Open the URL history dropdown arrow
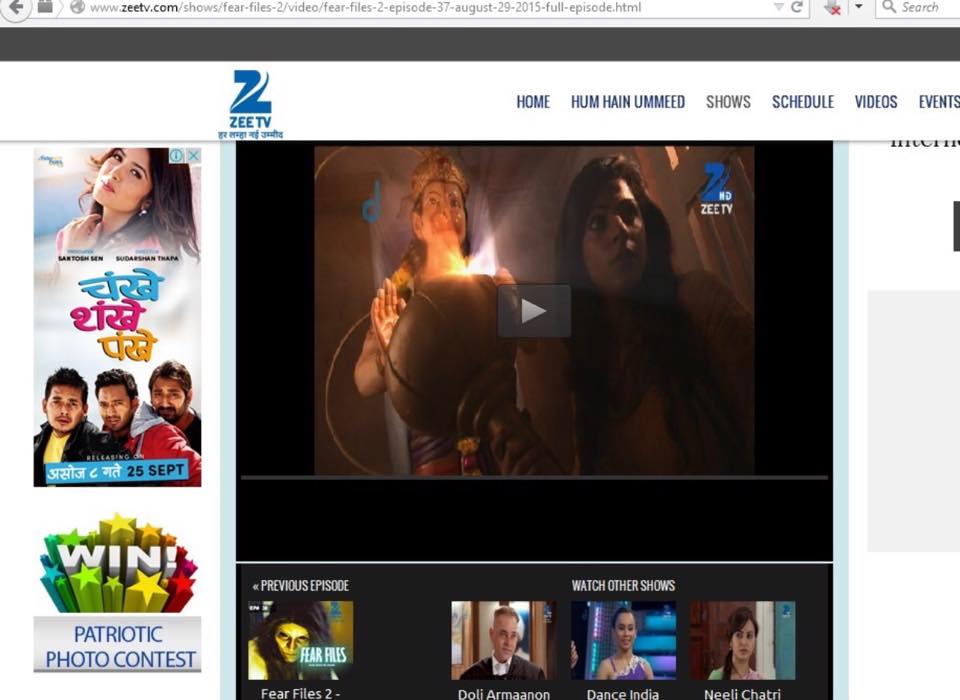 point(779,7)
